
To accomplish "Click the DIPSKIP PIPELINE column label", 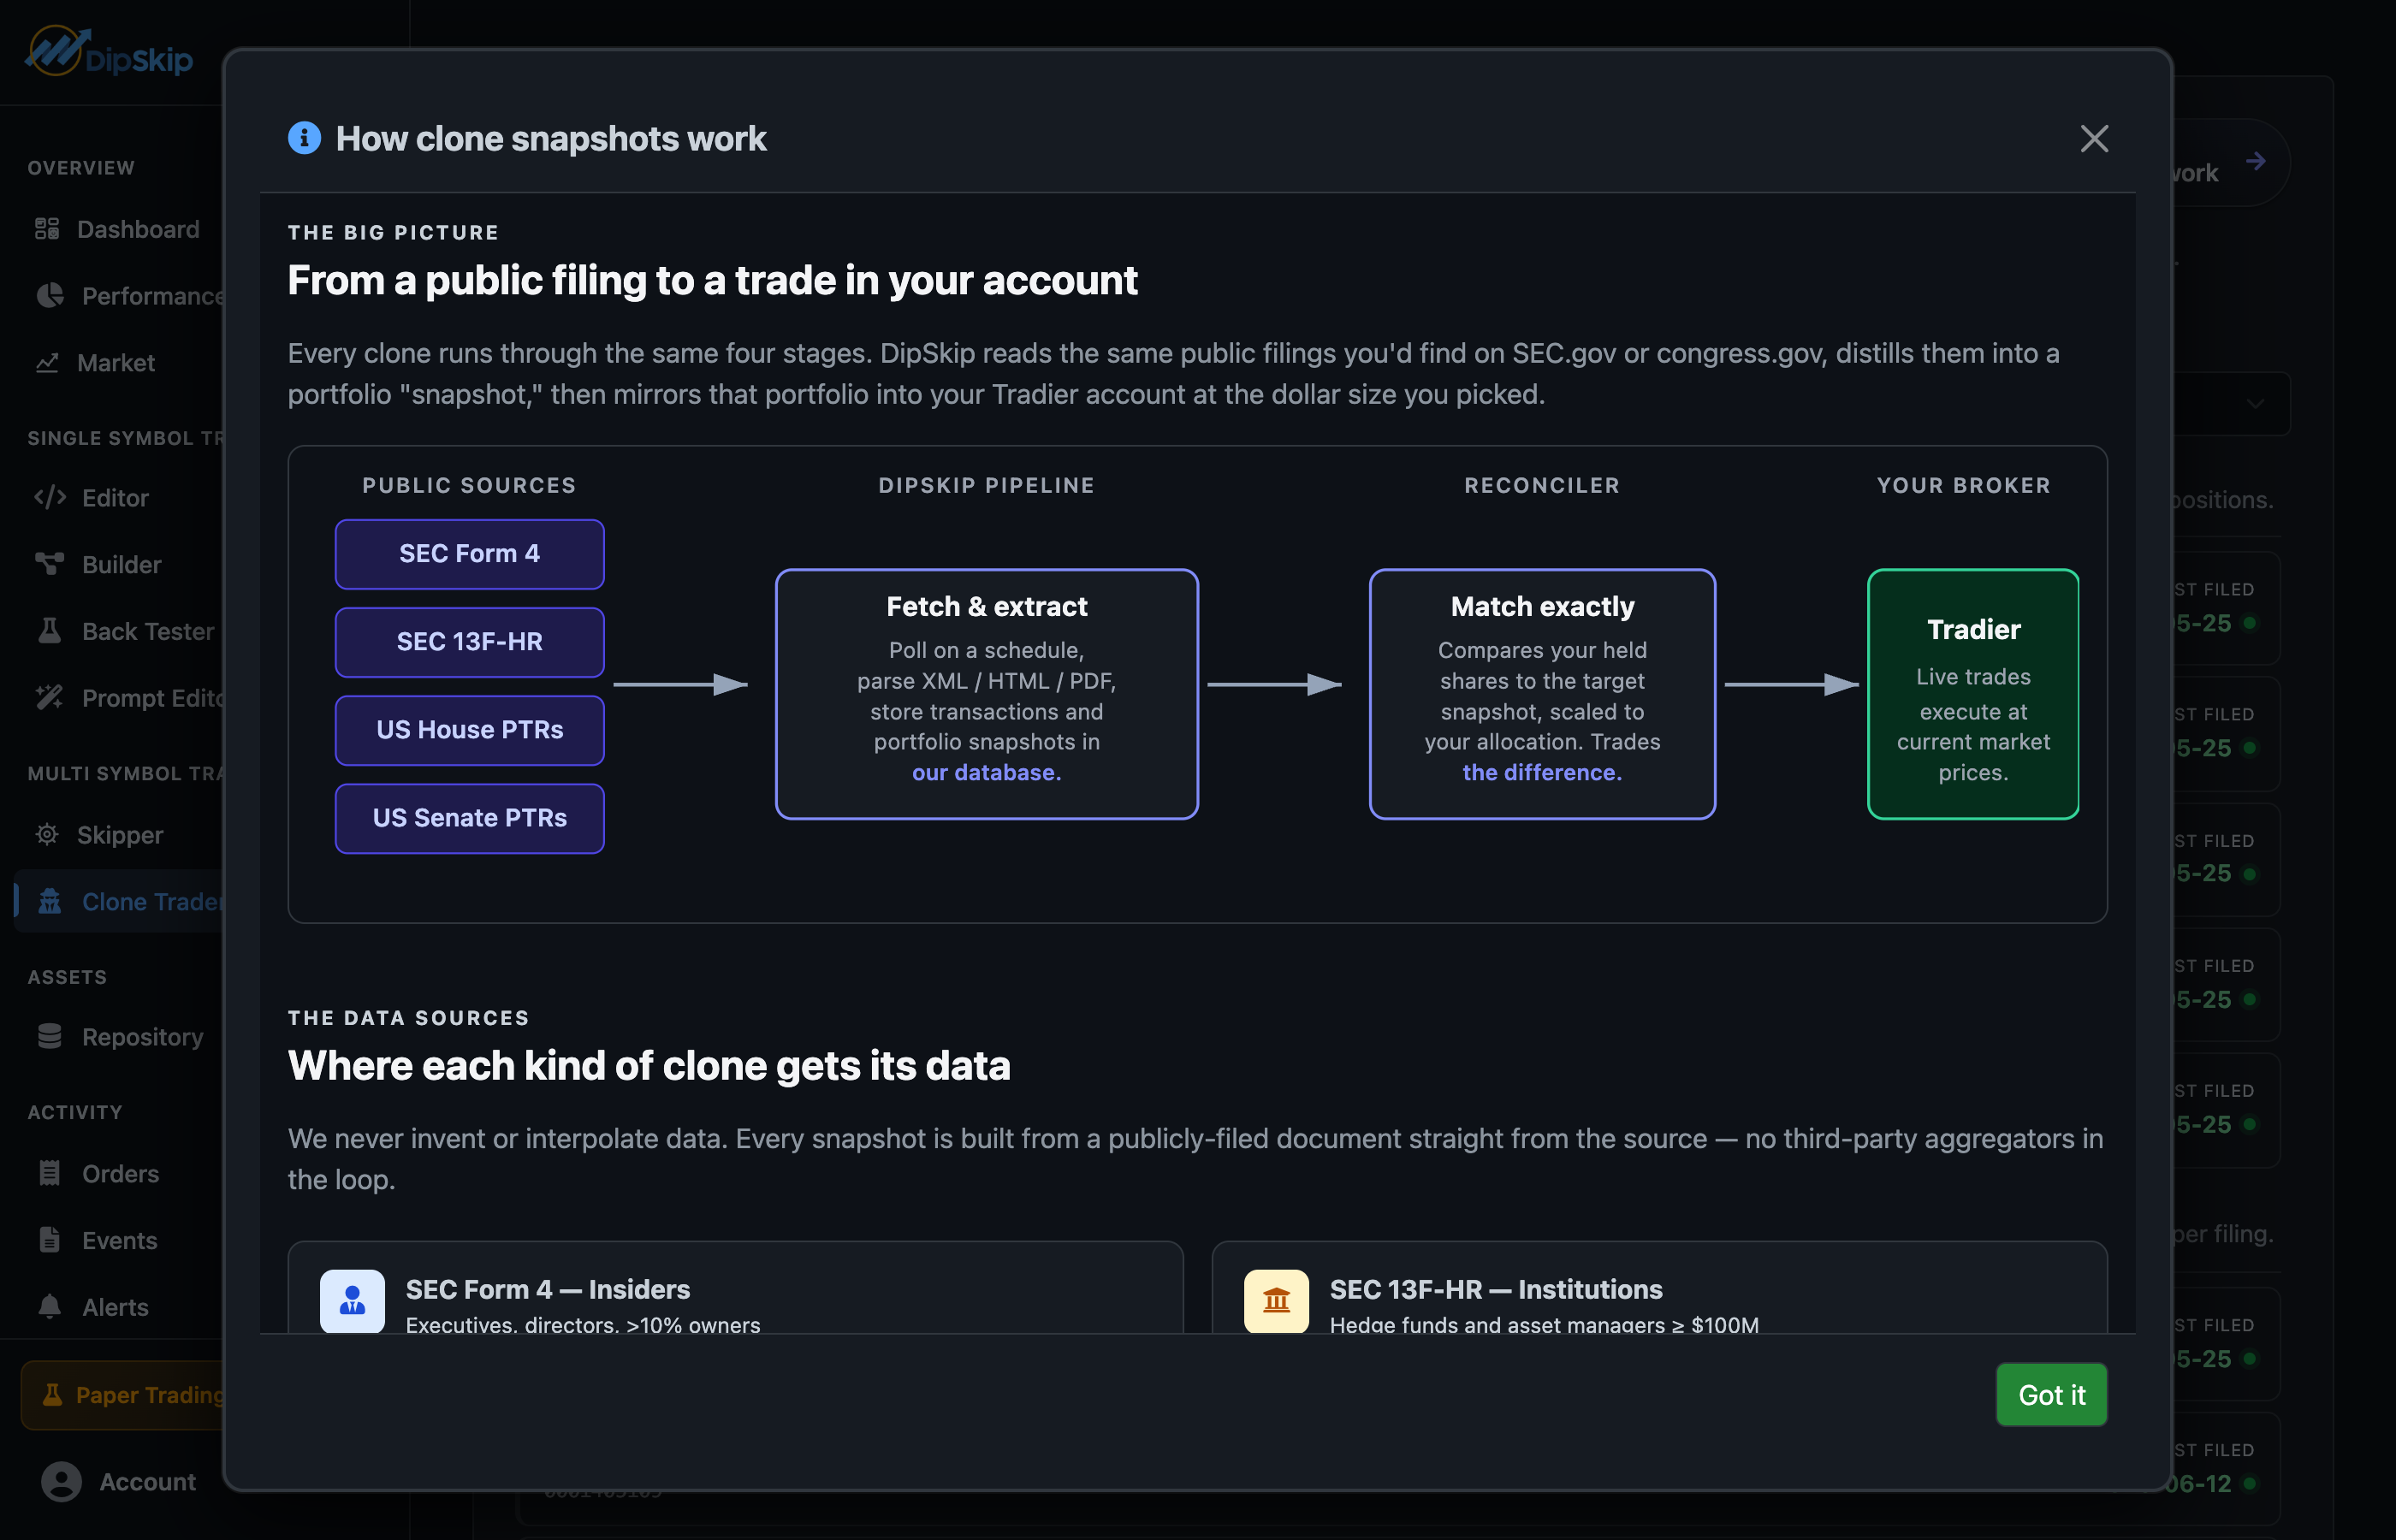I will 986,486.
